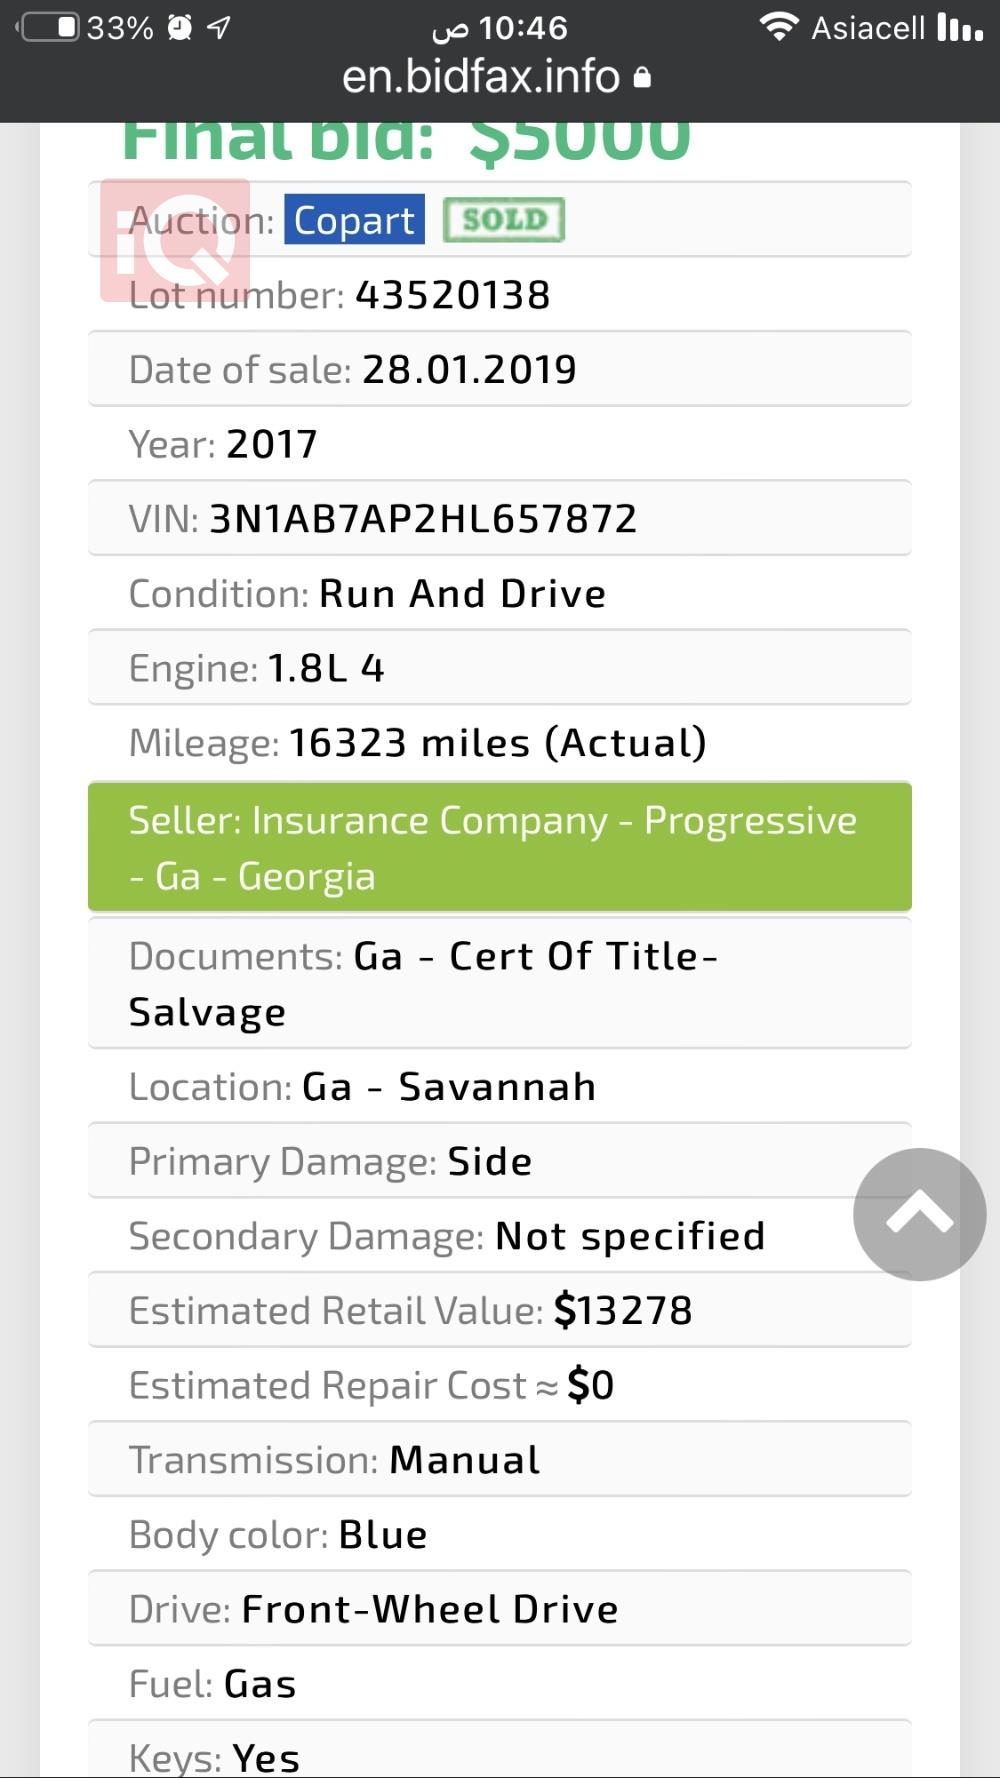Tap the lot number 43520138
Viewport: 1000px width, 1778px height.
[452, 295]
